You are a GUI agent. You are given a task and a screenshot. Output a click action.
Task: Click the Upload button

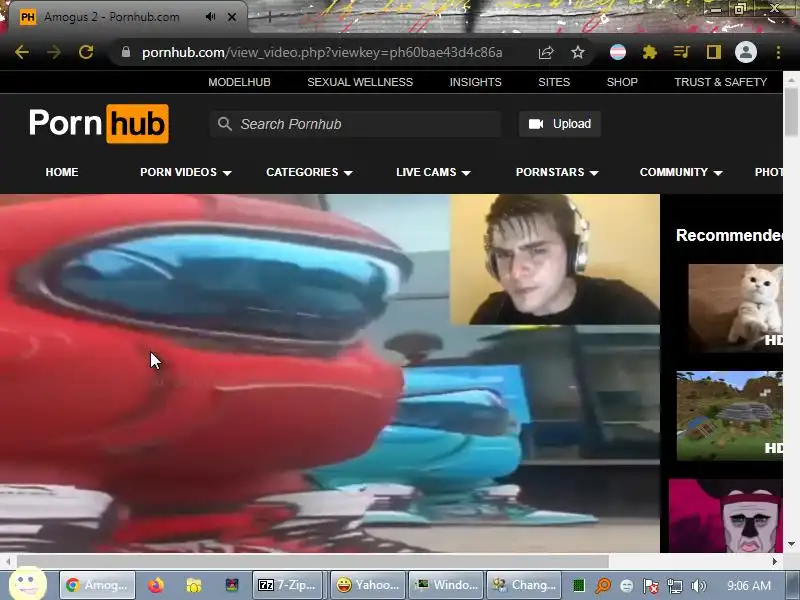click(560, 124)
